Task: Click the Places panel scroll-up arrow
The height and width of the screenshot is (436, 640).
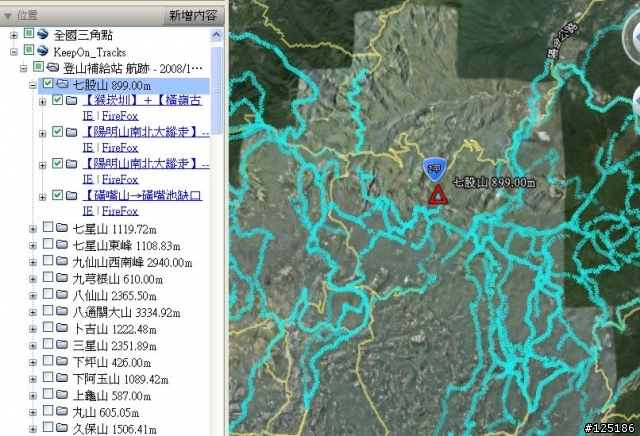Action: point(216,35)
